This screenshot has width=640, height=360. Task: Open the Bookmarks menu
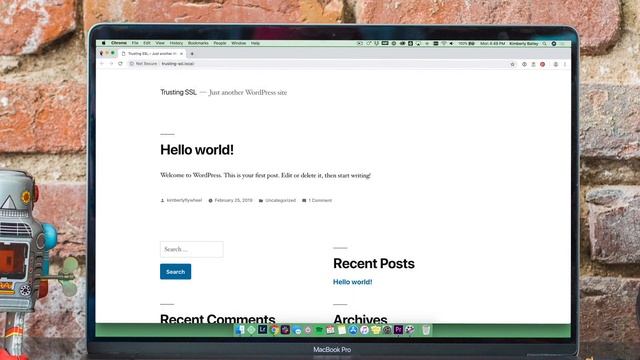(198, 43)
